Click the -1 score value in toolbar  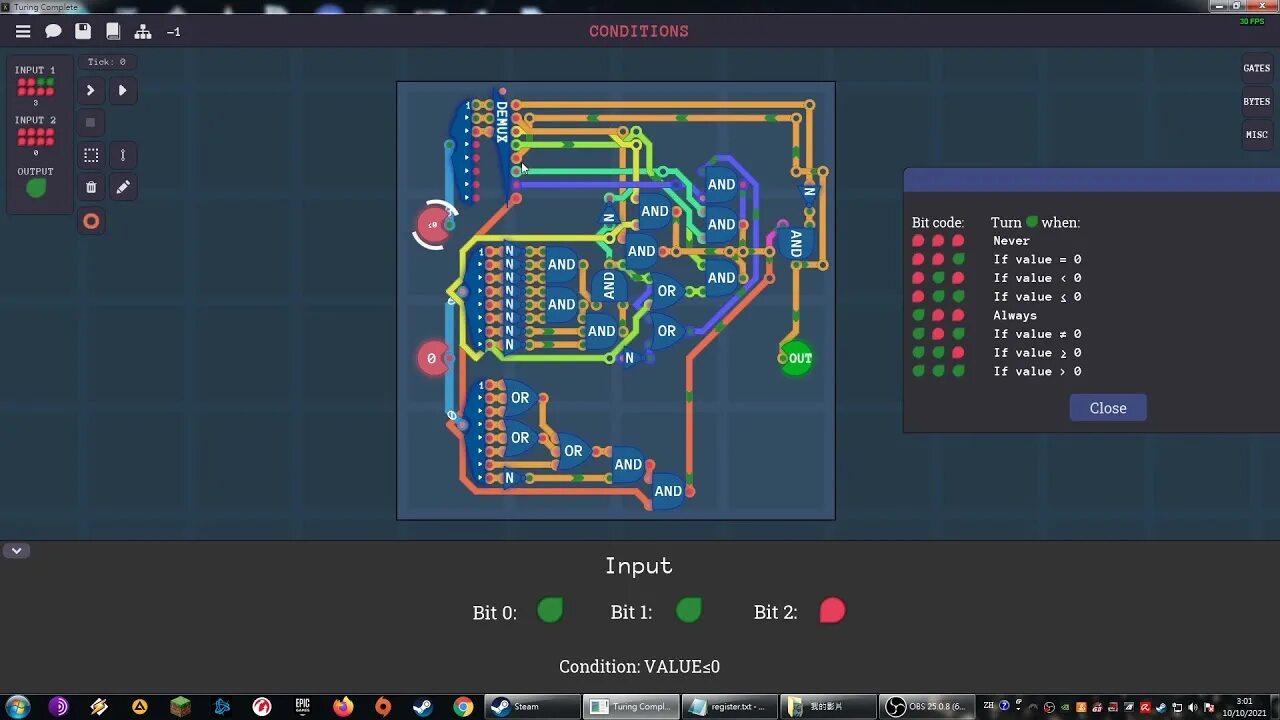174,32
